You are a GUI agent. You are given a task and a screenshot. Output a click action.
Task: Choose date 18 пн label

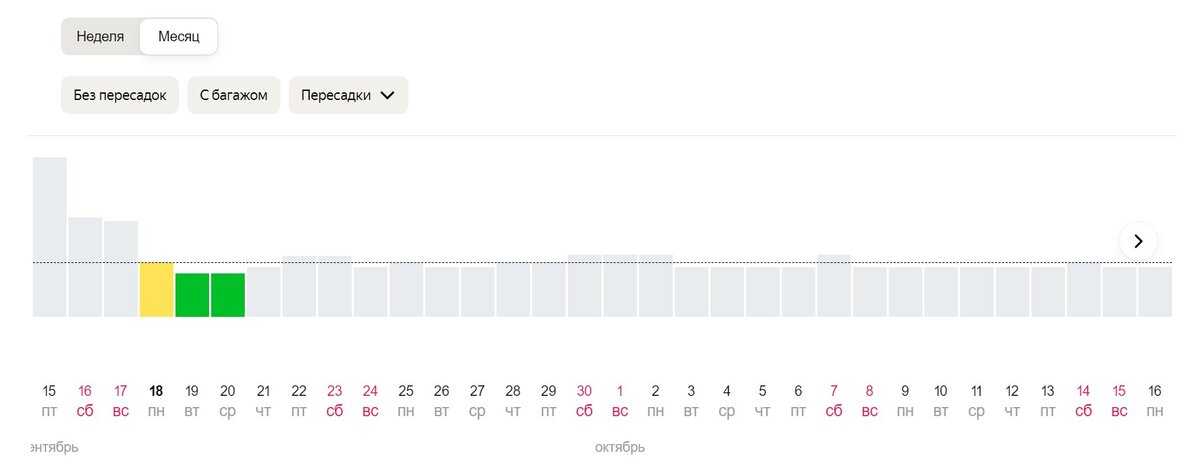[x=156, y=401]
